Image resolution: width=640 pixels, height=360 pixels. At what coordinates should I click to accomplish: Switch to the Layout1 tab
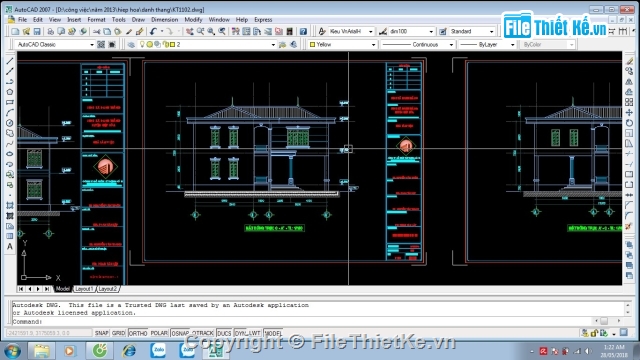tap(84, 289)
